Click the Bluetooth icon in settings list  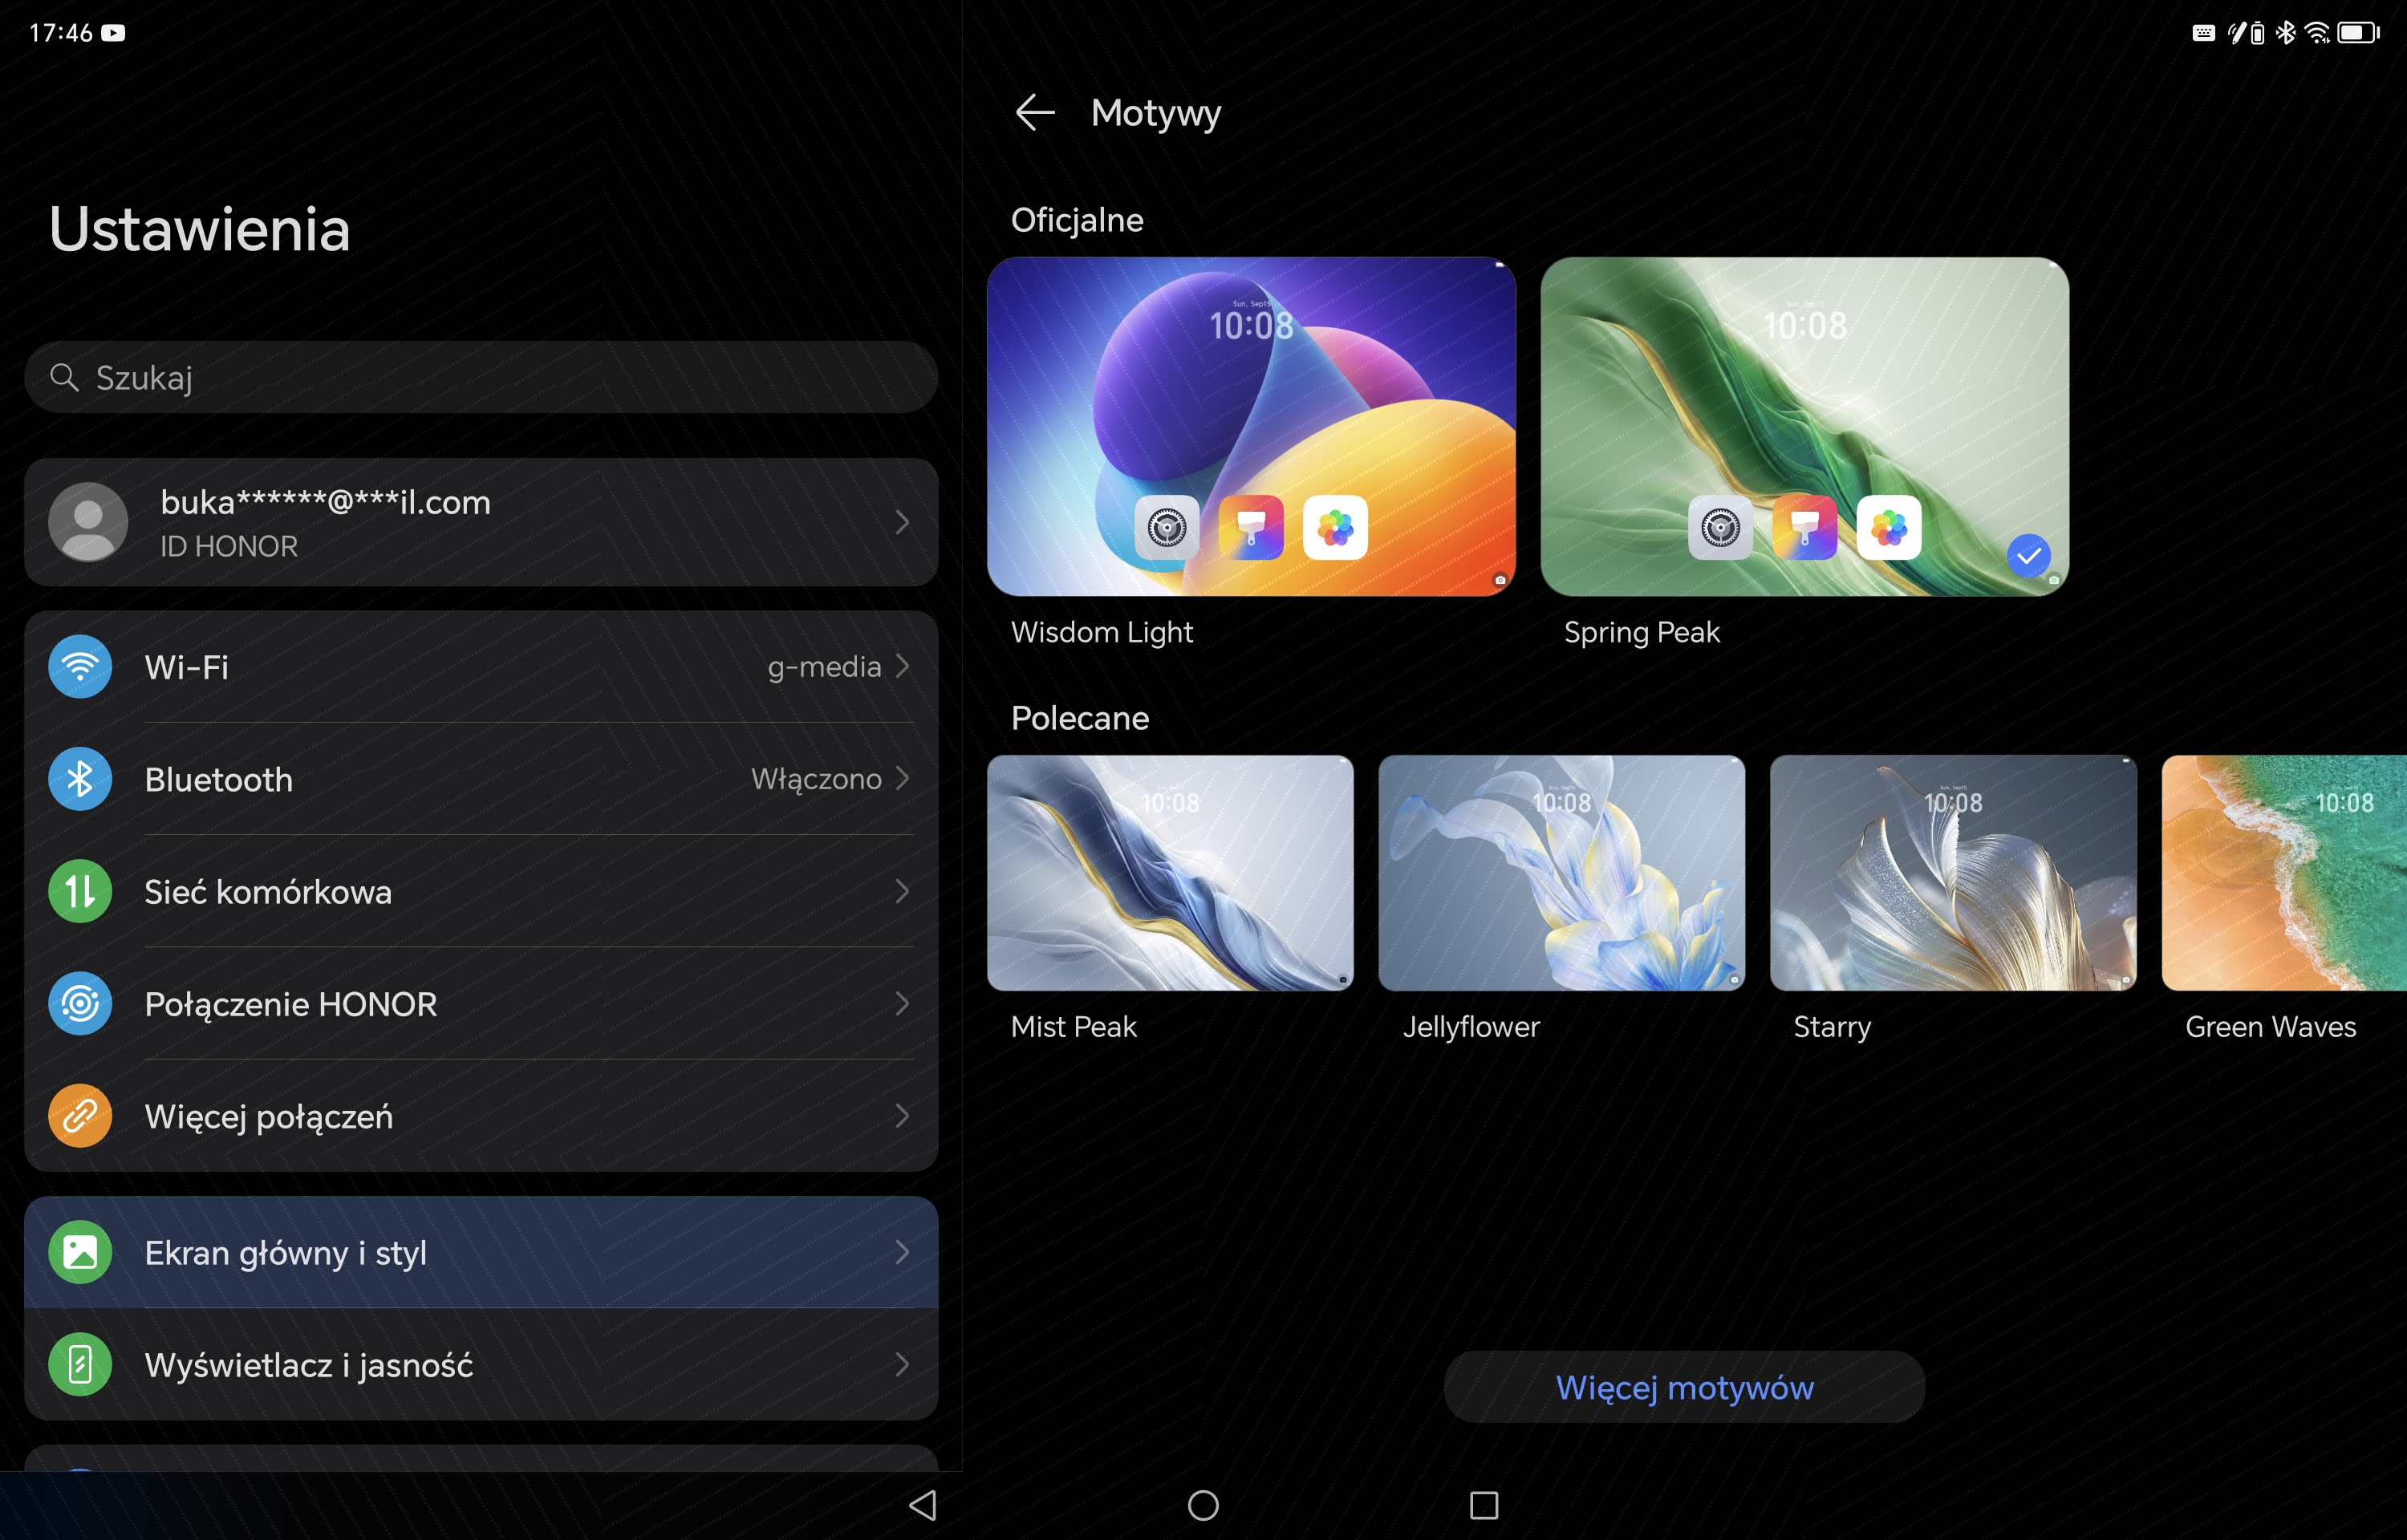(80, 779)
